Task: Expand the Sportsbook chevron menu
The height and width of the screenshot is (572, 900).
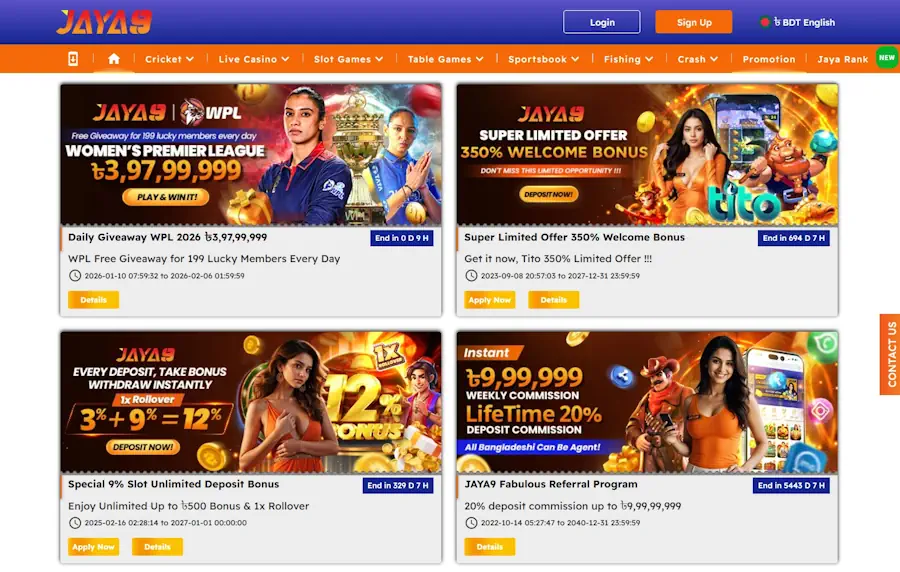Action: point(544,59)
